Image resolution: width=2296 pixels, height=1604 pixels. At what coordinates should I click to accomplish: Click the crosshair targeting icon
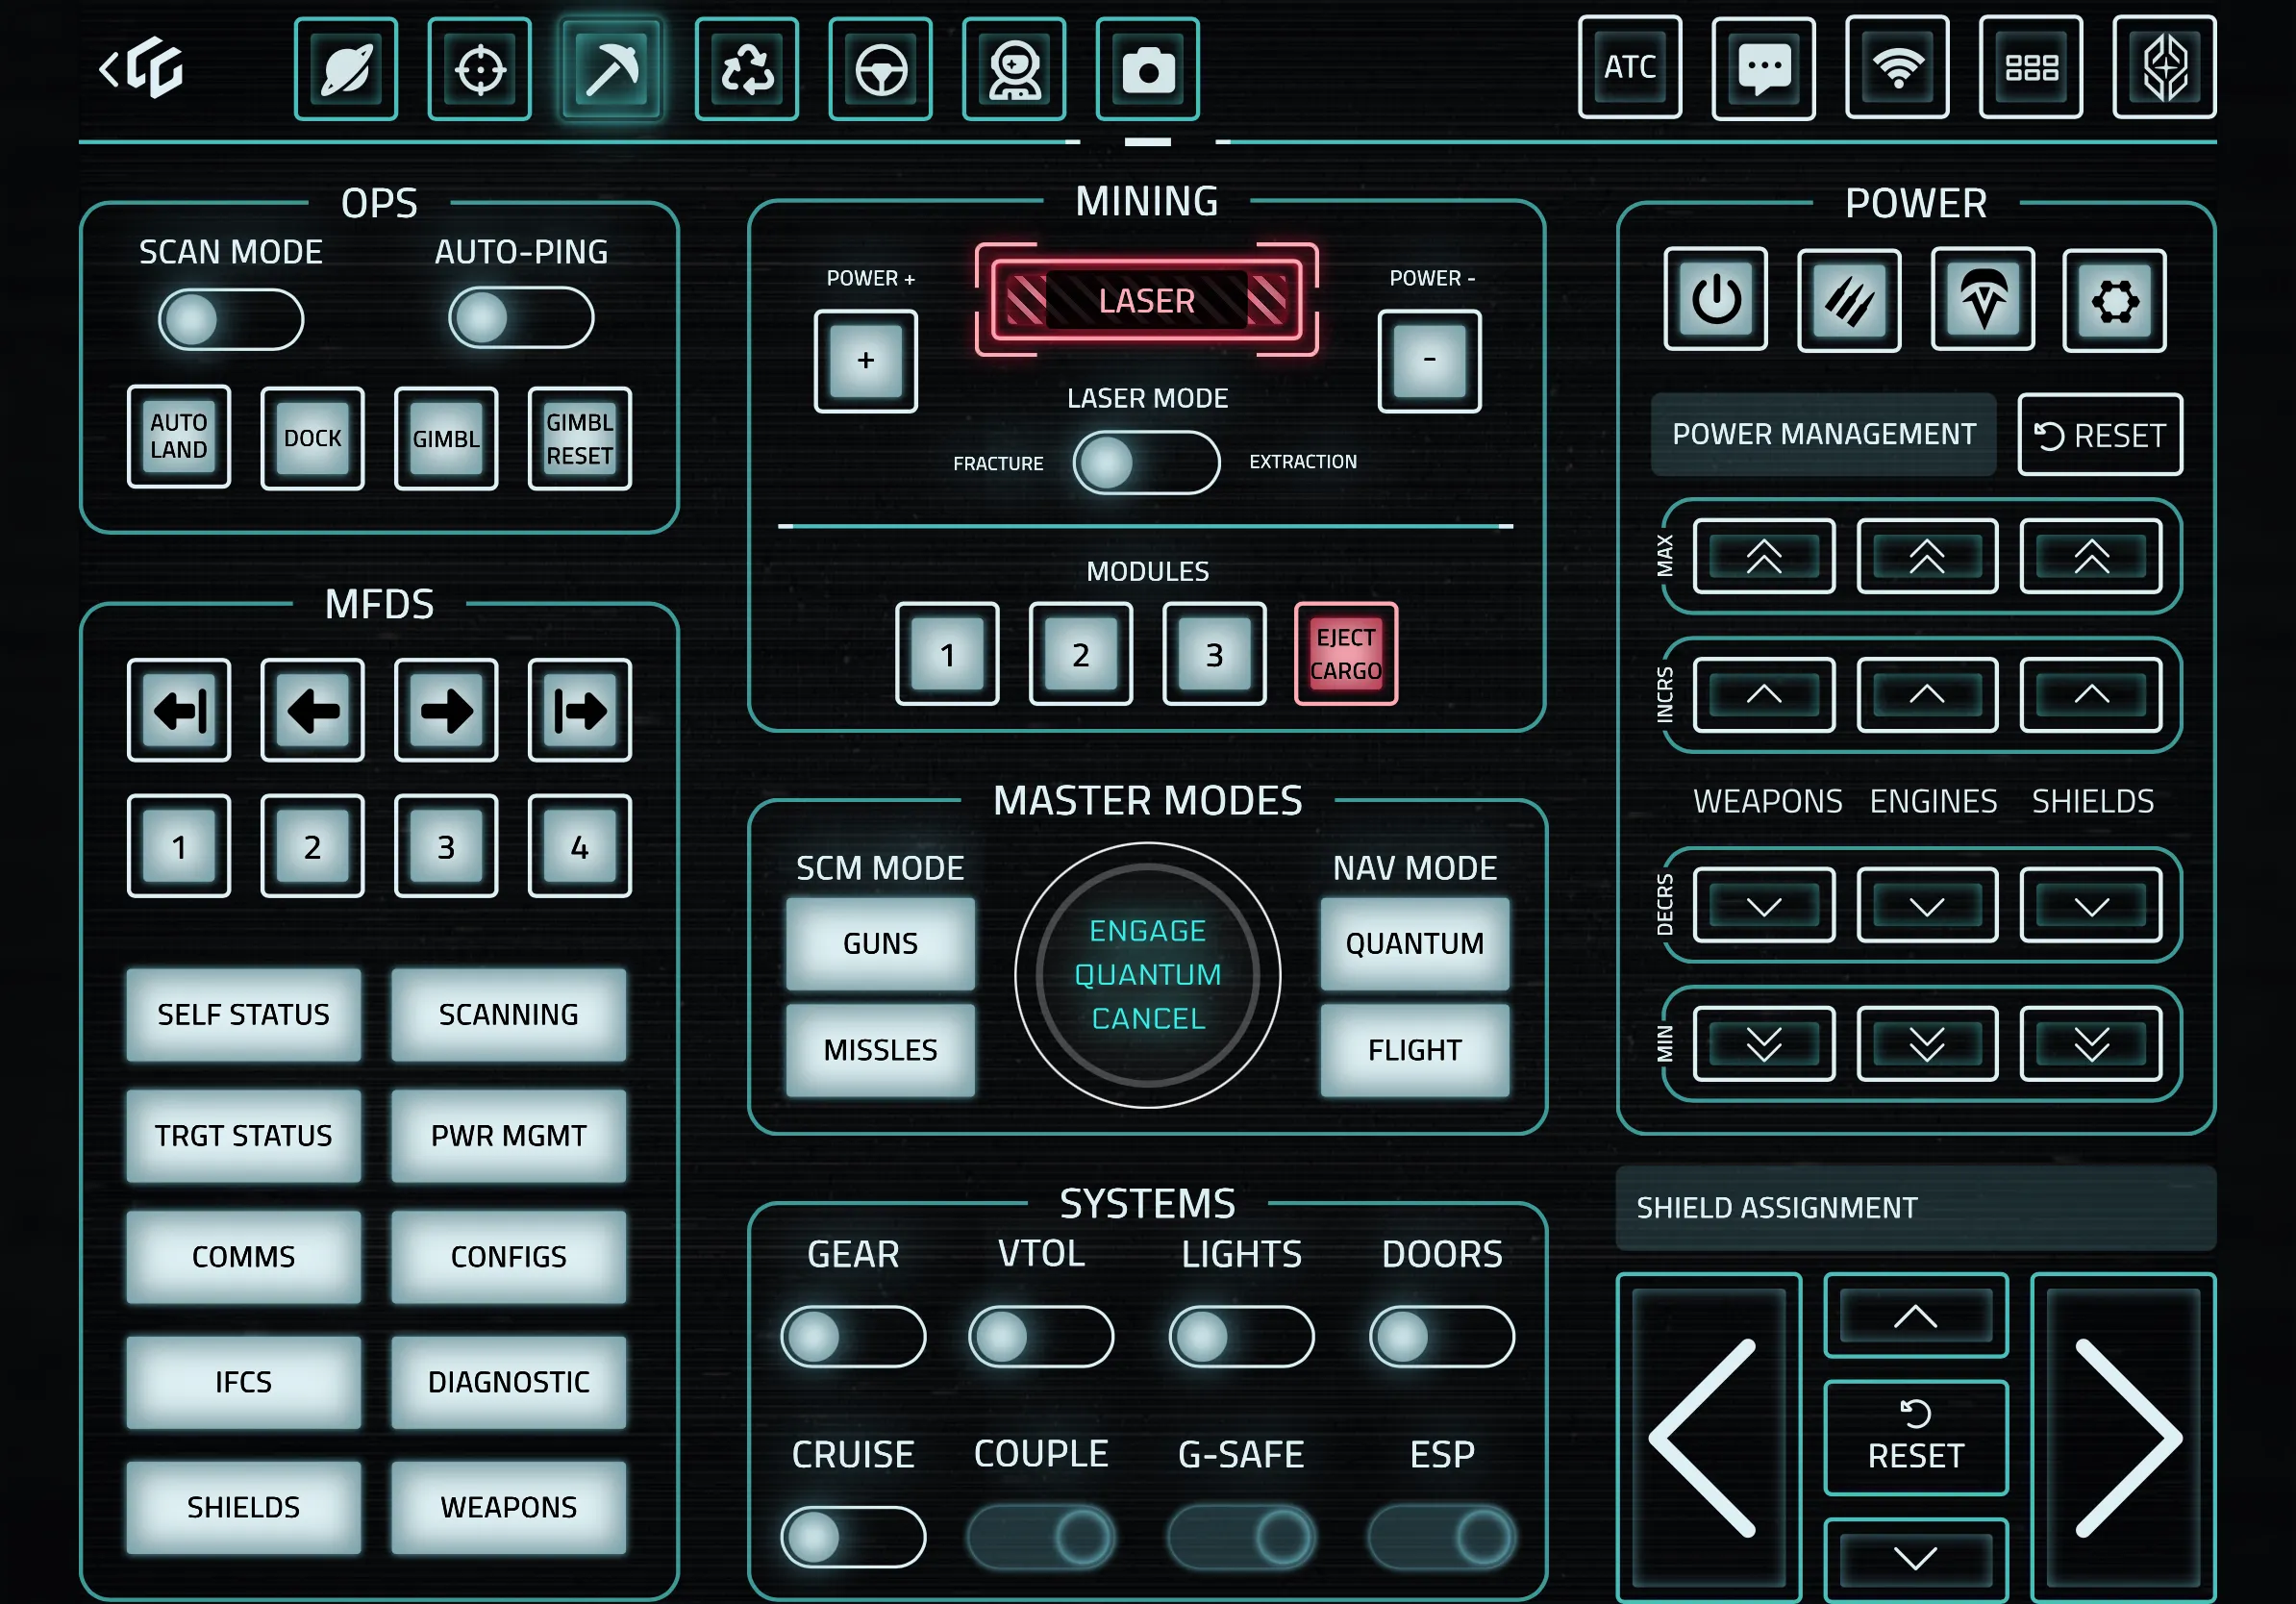coord(480,69)
